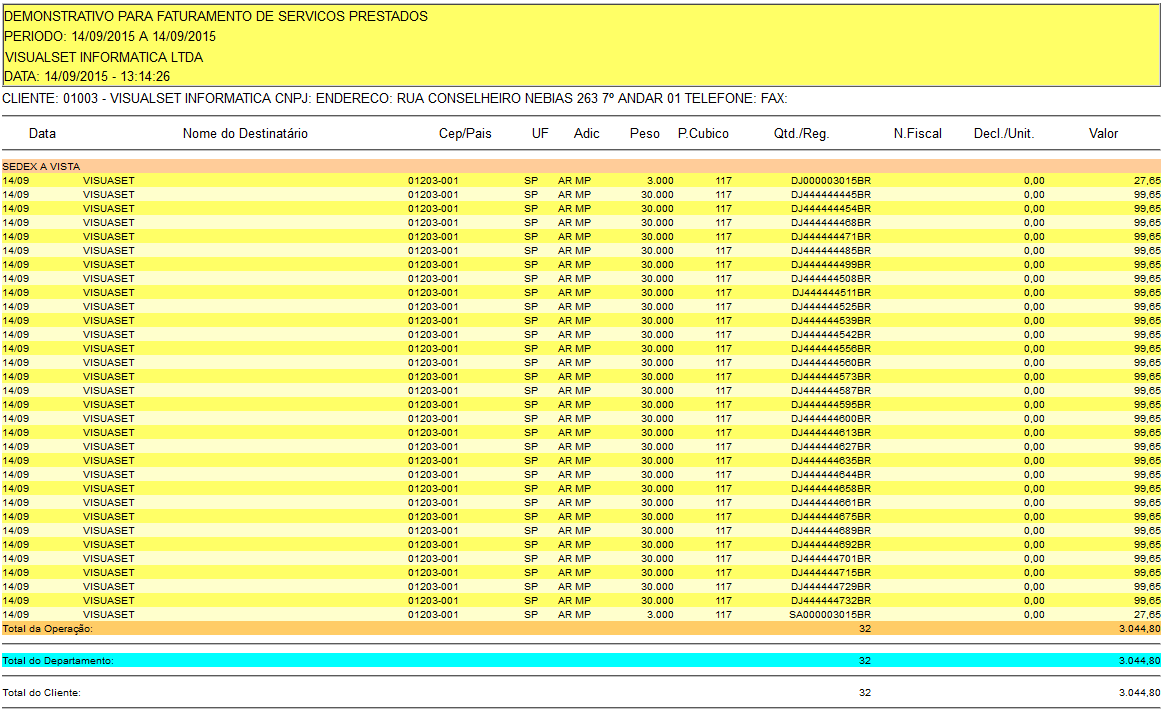
Task: Select tracking code DJ444444573BR
Action: pos(831,376)
